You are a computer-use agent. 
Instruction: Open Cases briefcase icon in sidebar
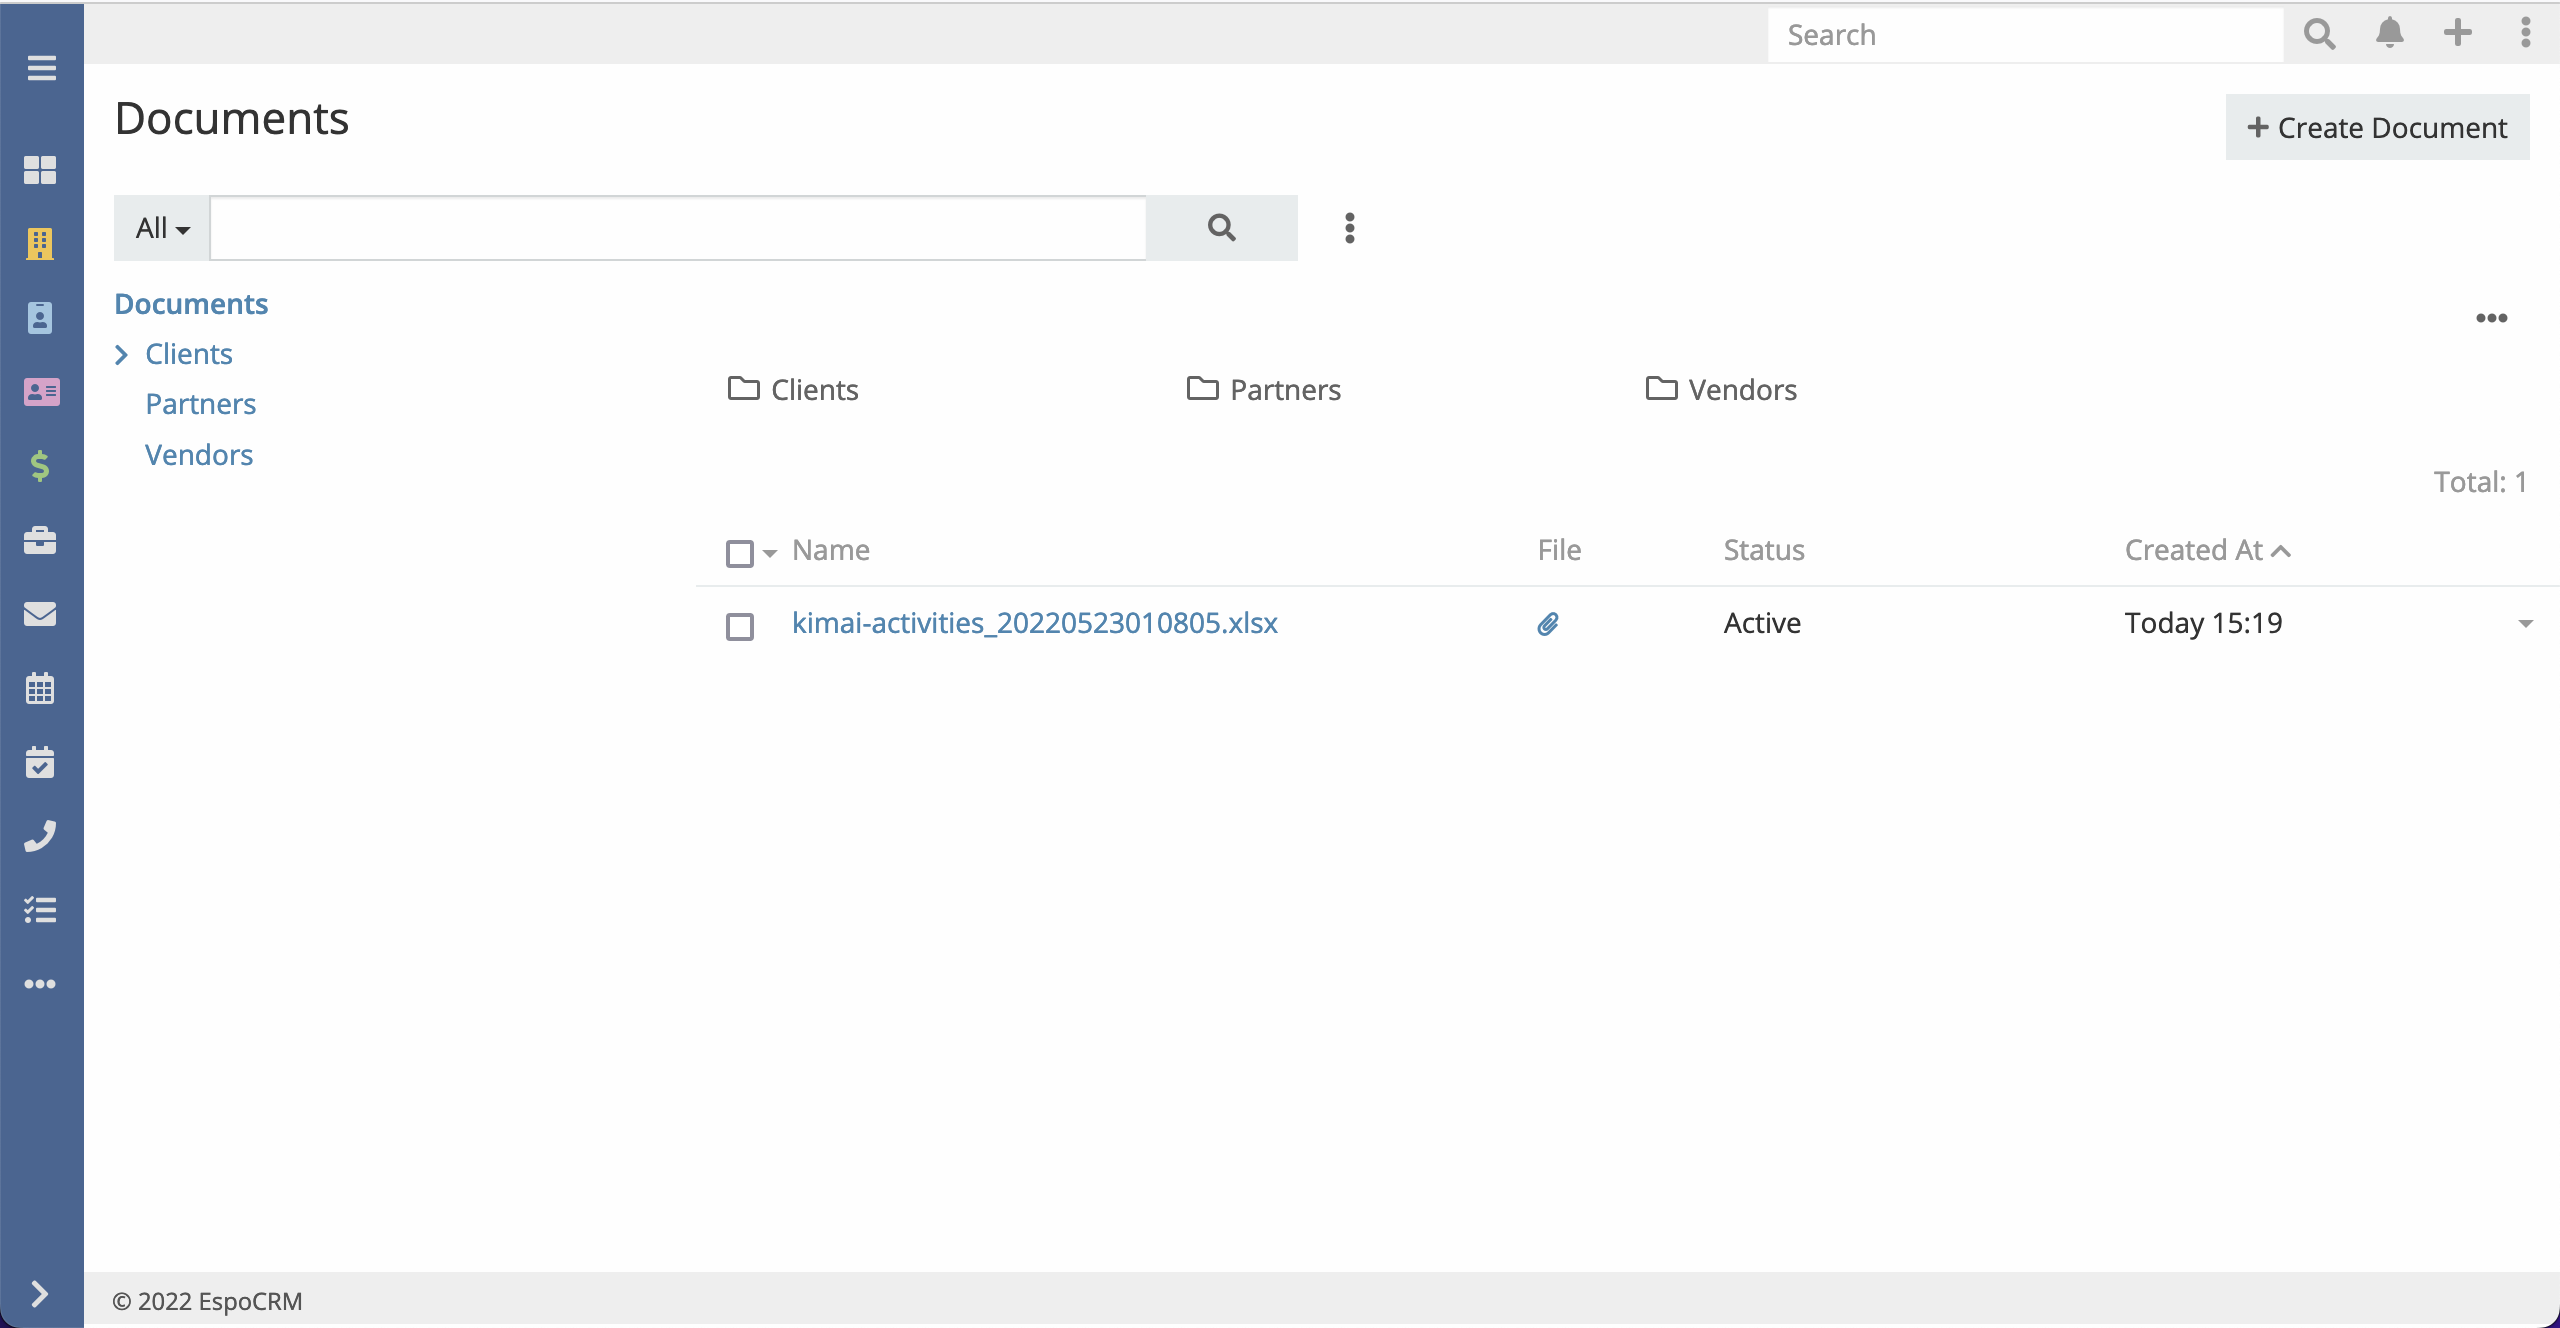click(x=40, y=540)
